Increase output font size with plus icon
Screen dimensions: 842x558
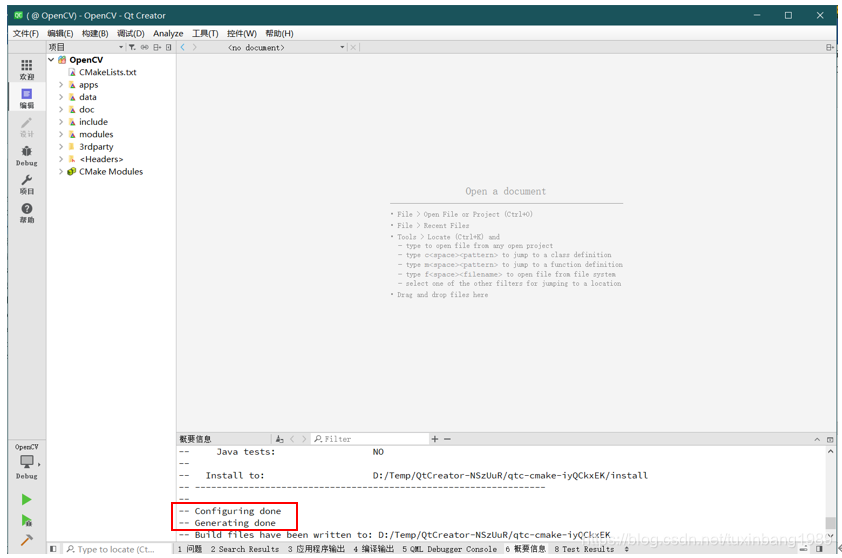[x=434, y=439]
